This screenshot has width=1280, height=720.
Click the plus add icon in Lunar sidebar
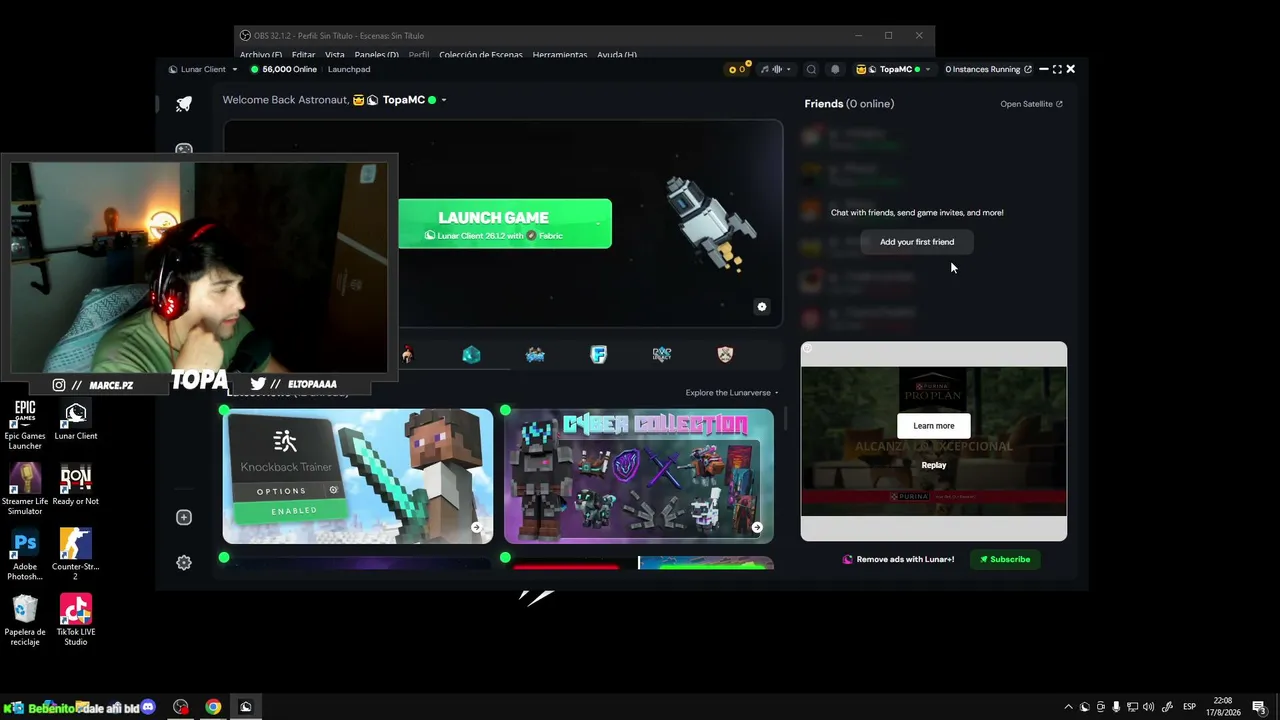click(x=184, y=517)
